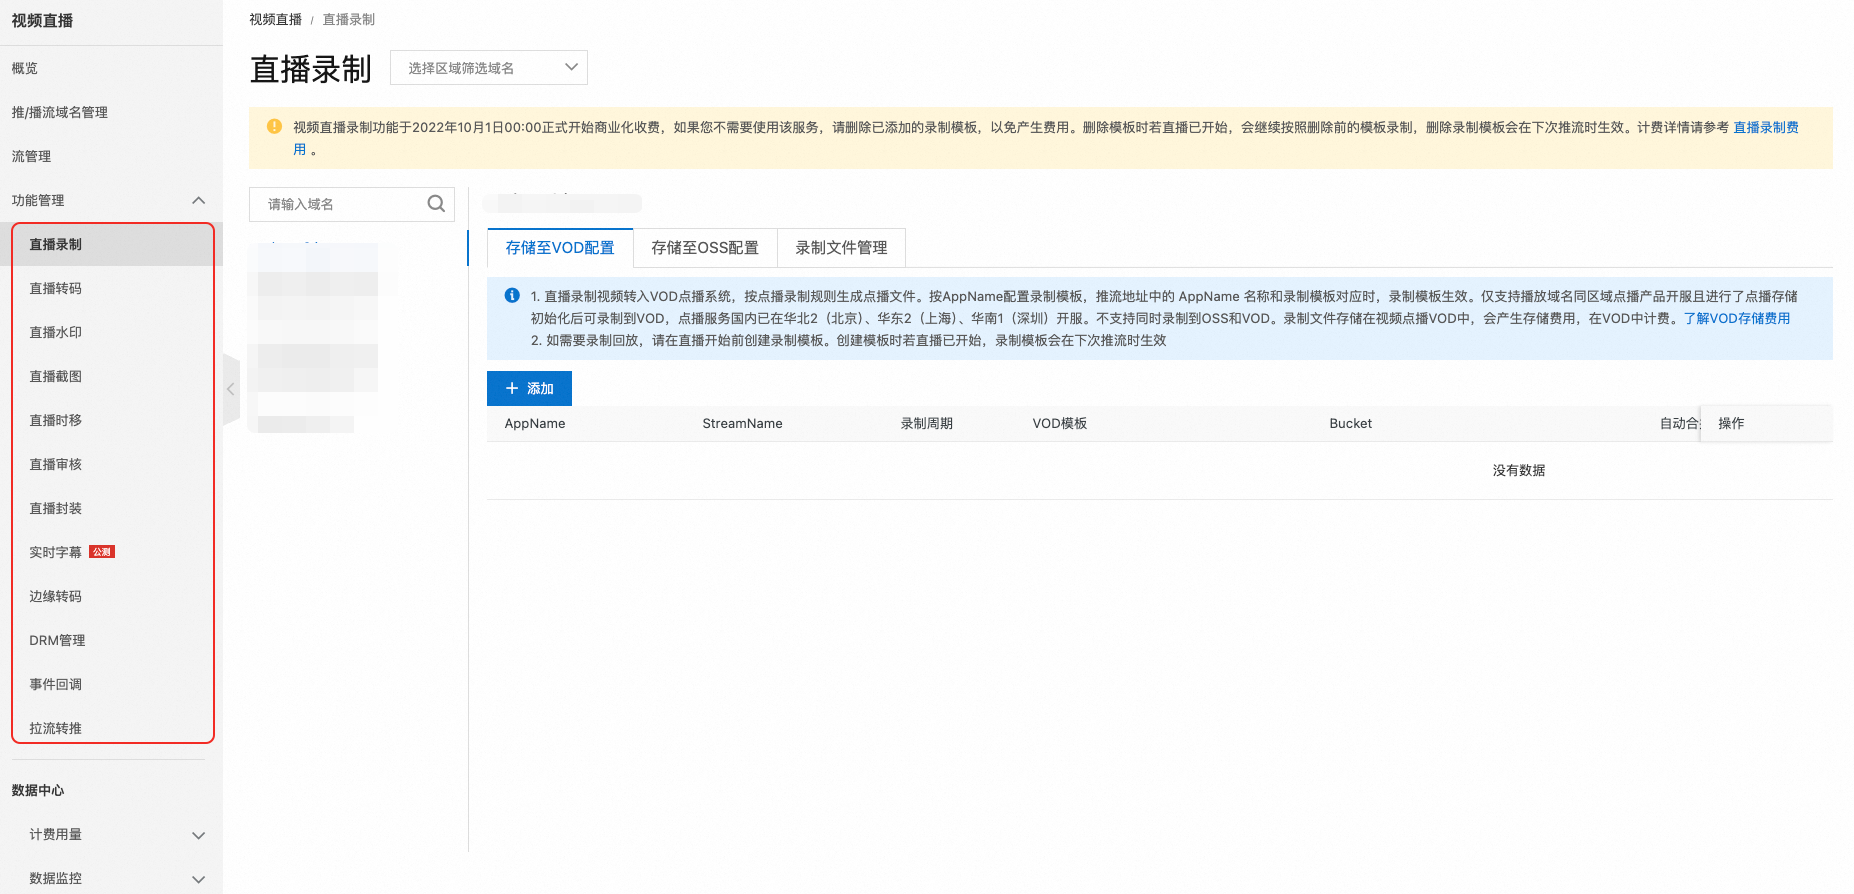Viewport: 1854px width, 894px height.
Task: Collapse the sidebar with the arrow handle
Action: click(x=231, y=389)
